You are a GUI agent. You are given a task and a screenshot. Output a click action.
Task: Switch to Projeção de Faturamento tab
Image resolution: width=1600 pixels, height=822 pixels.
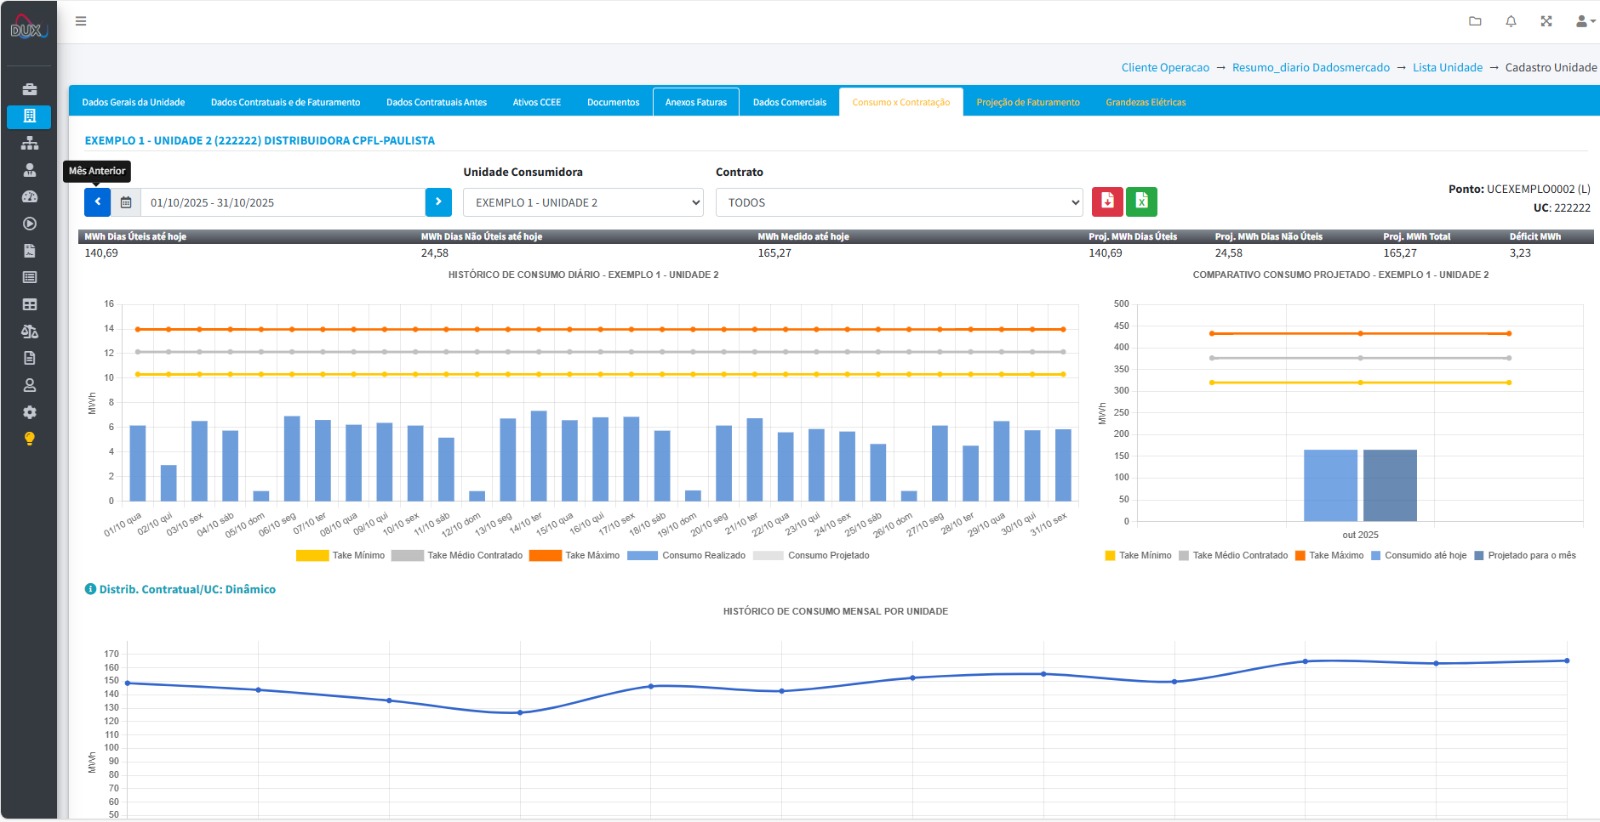(1027, 102)
